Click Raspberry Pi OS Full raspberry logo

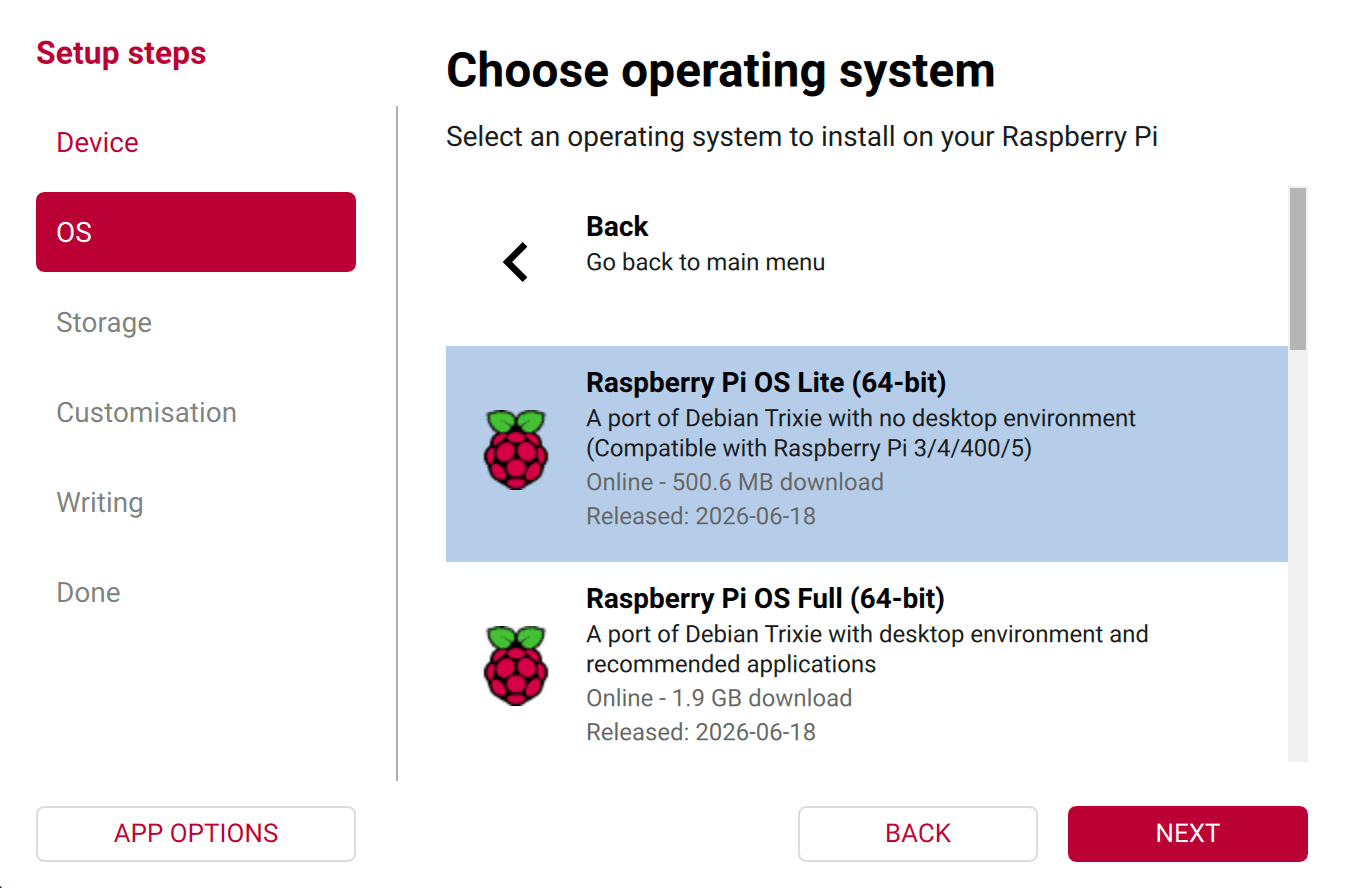coord(516,665)
